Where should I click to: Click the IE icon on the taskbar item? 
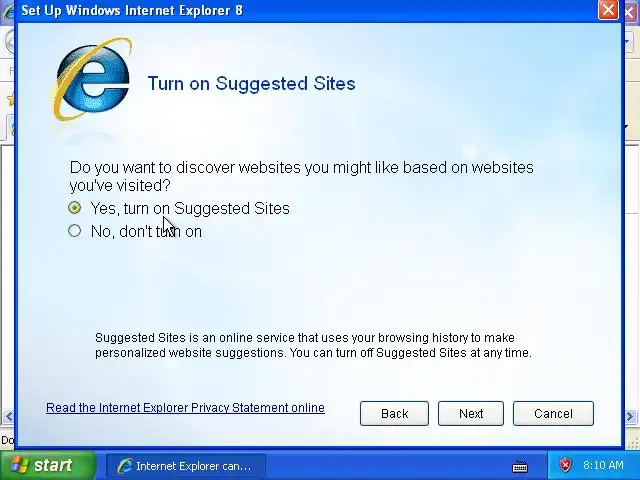tap(125, 466)
